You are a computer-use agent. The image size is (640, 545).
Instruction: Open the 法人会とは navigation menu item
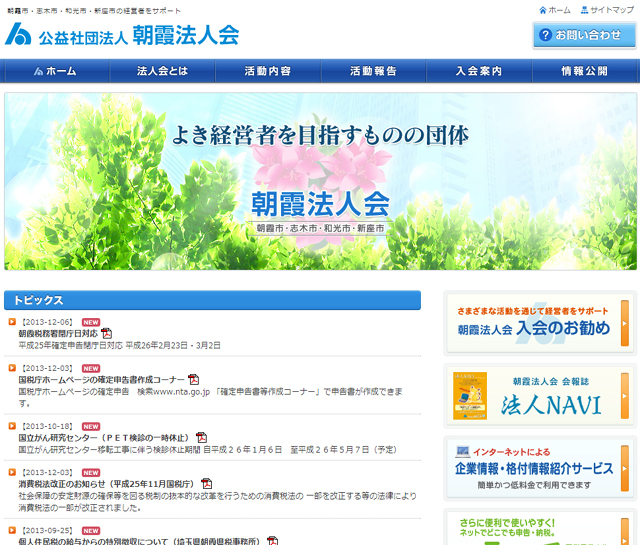coord(162,71)
